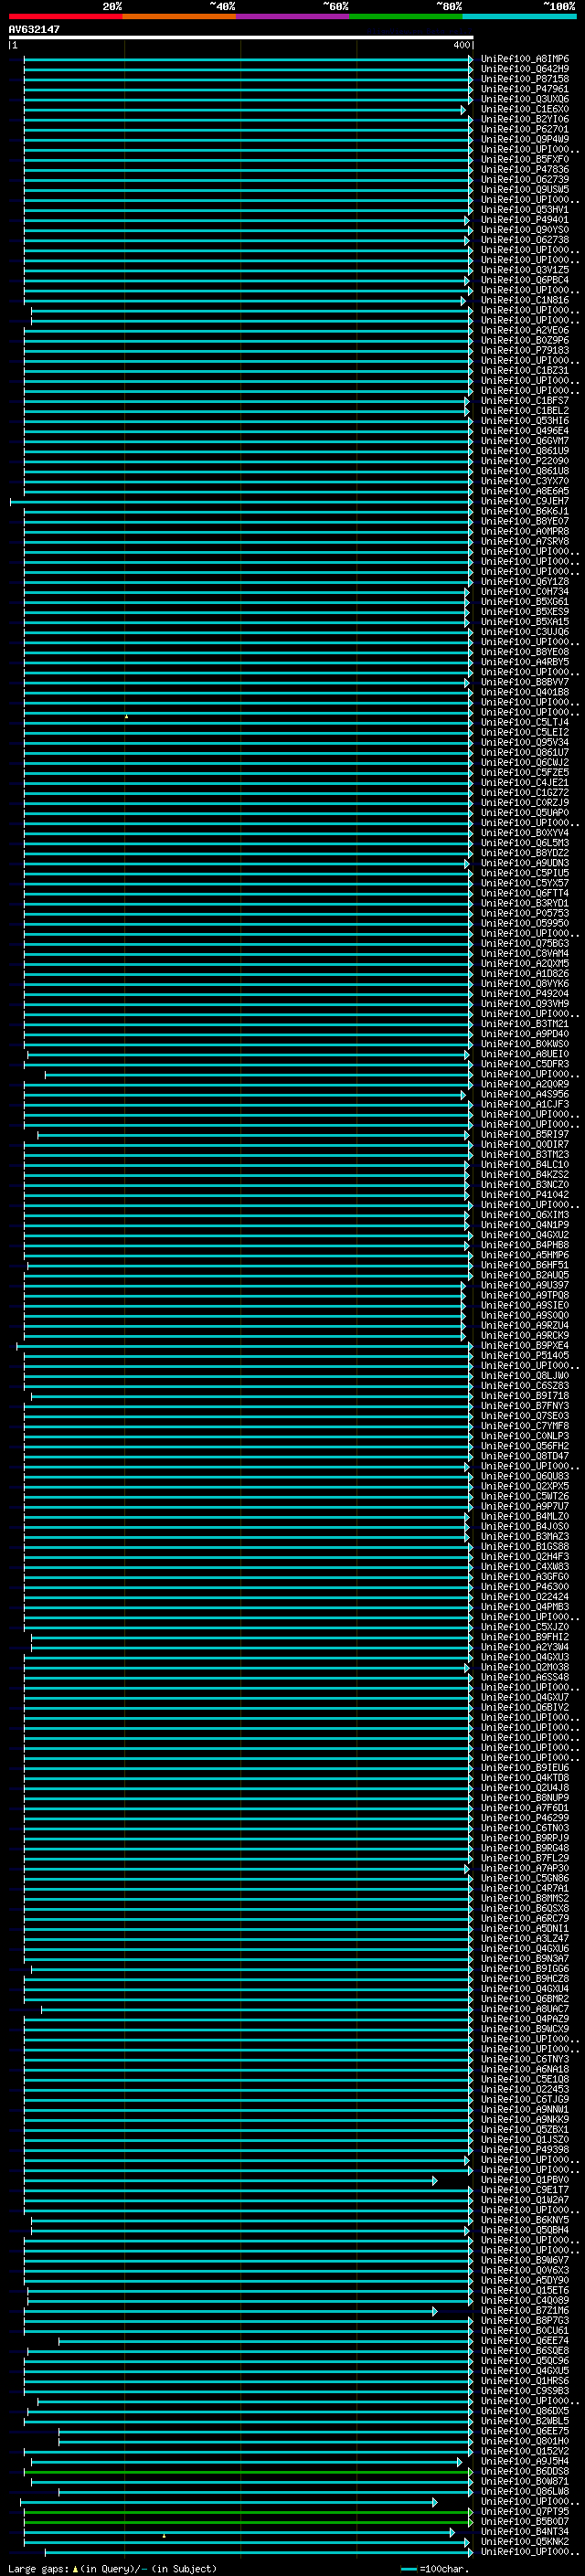
Task: Select the UniRef100_Q53HV1 label
Action: click(x=524, y=210)
